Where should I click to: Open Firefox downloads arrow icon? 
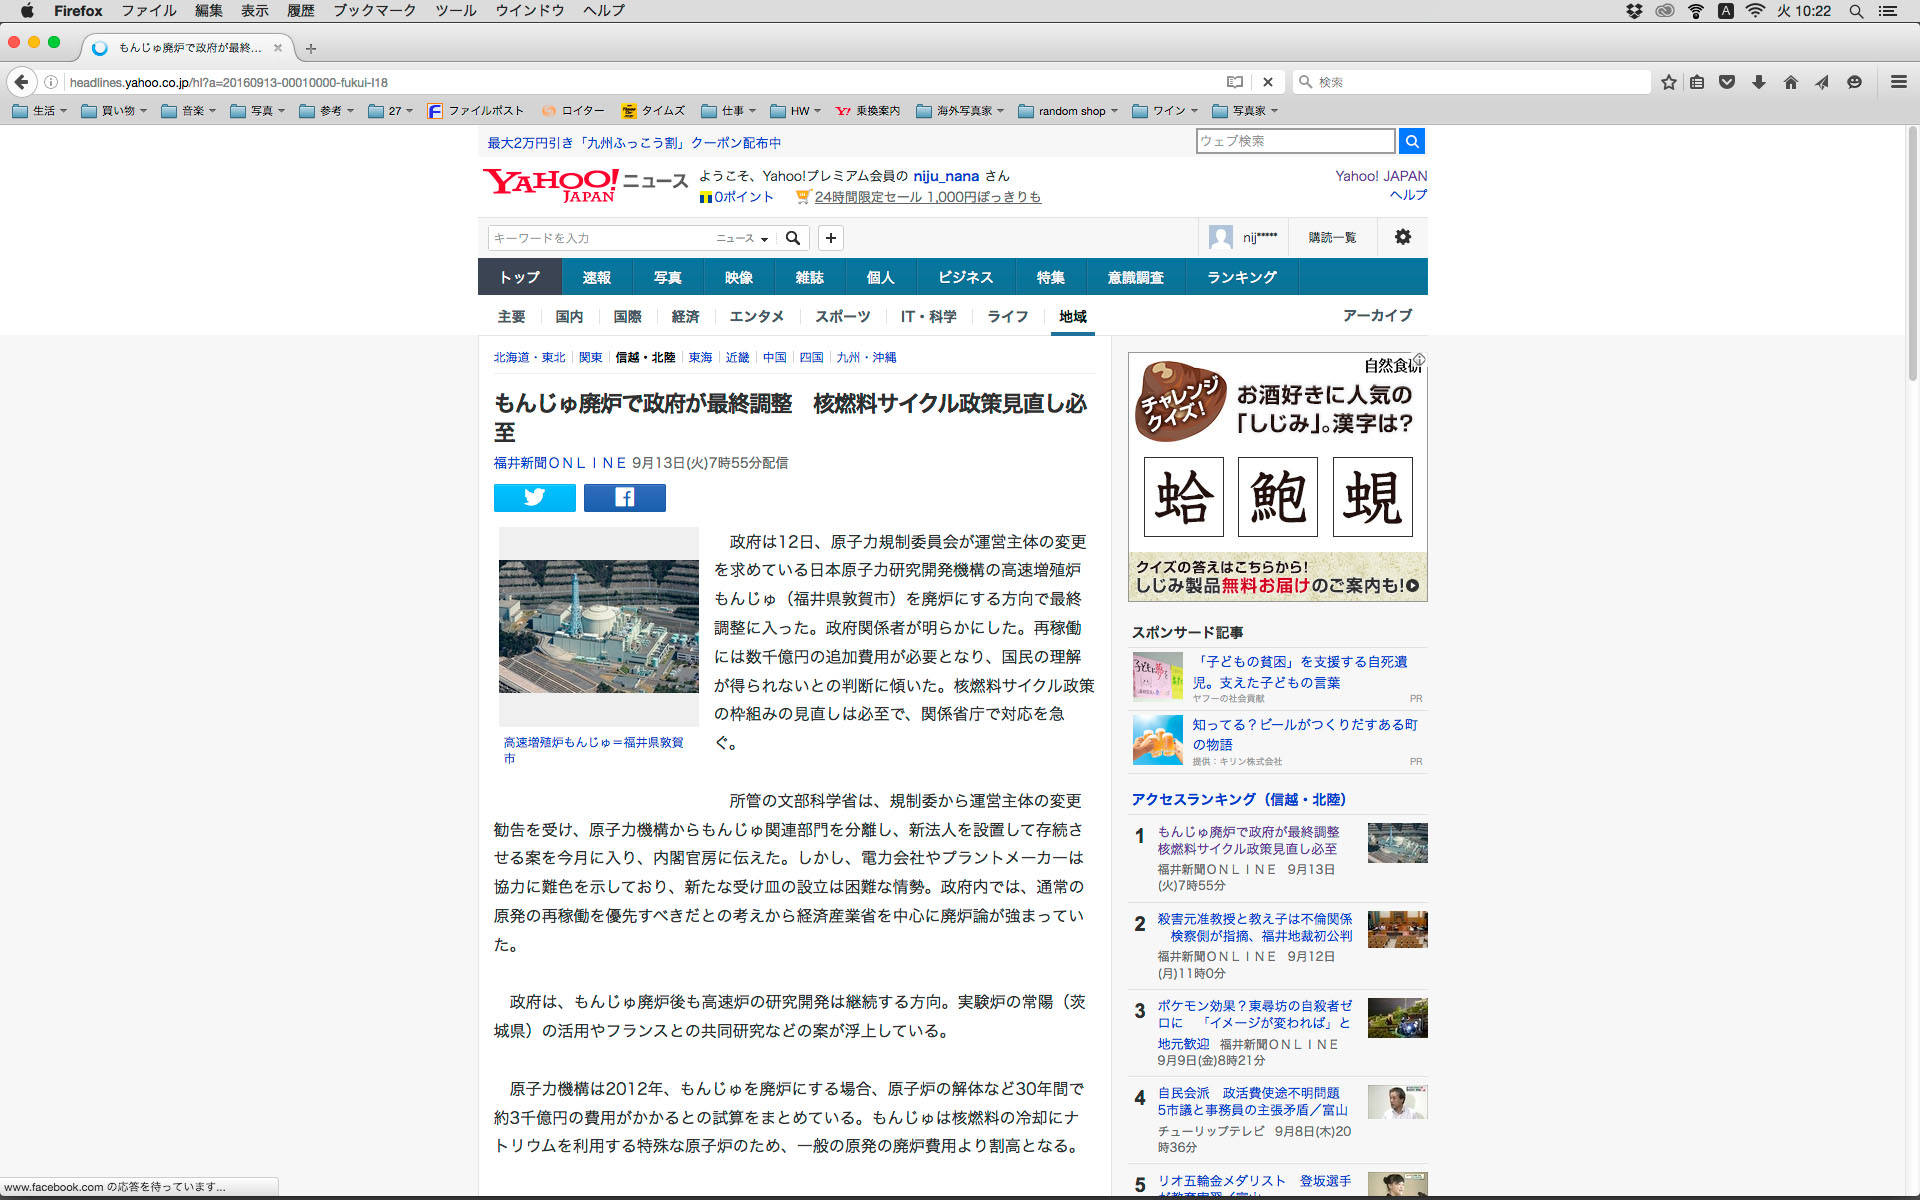(1759, 82)
